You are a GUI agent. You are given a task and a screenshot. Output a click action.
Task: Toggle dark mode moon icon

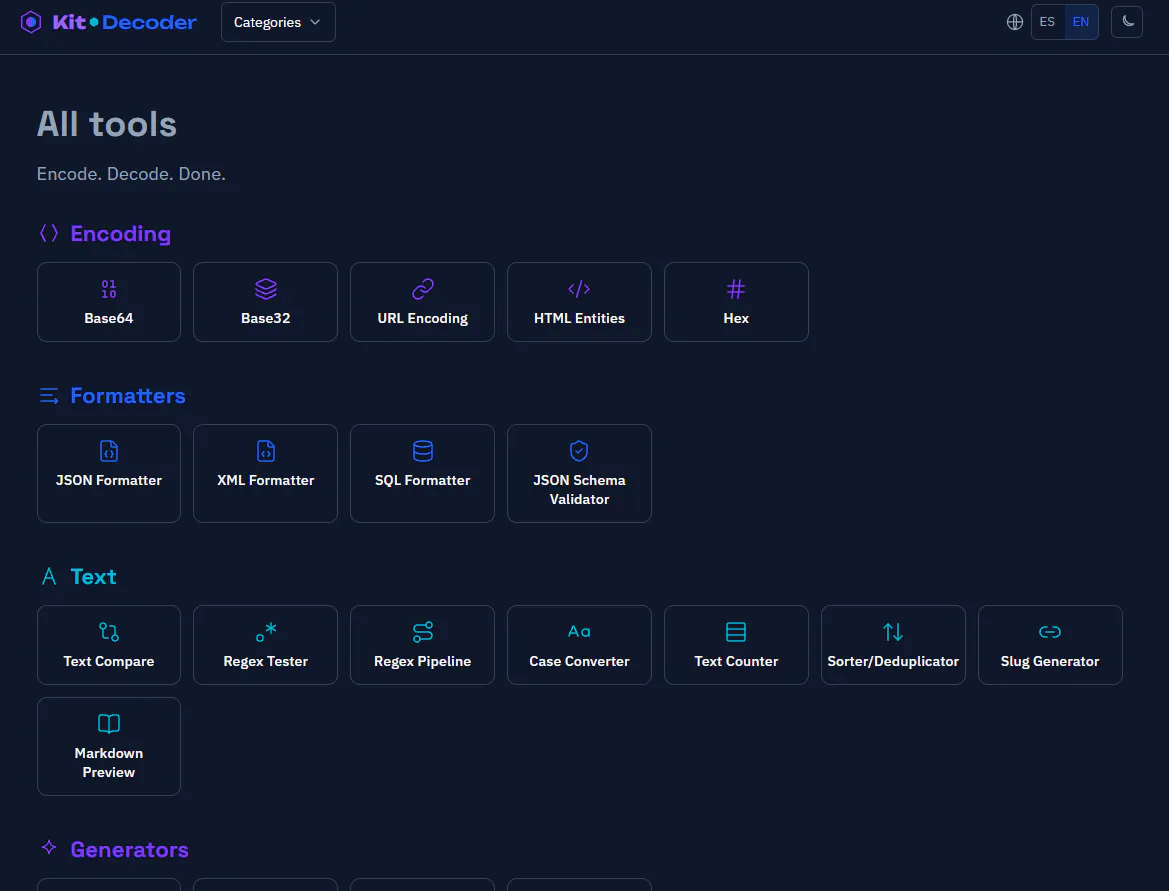click(1127, 22)
